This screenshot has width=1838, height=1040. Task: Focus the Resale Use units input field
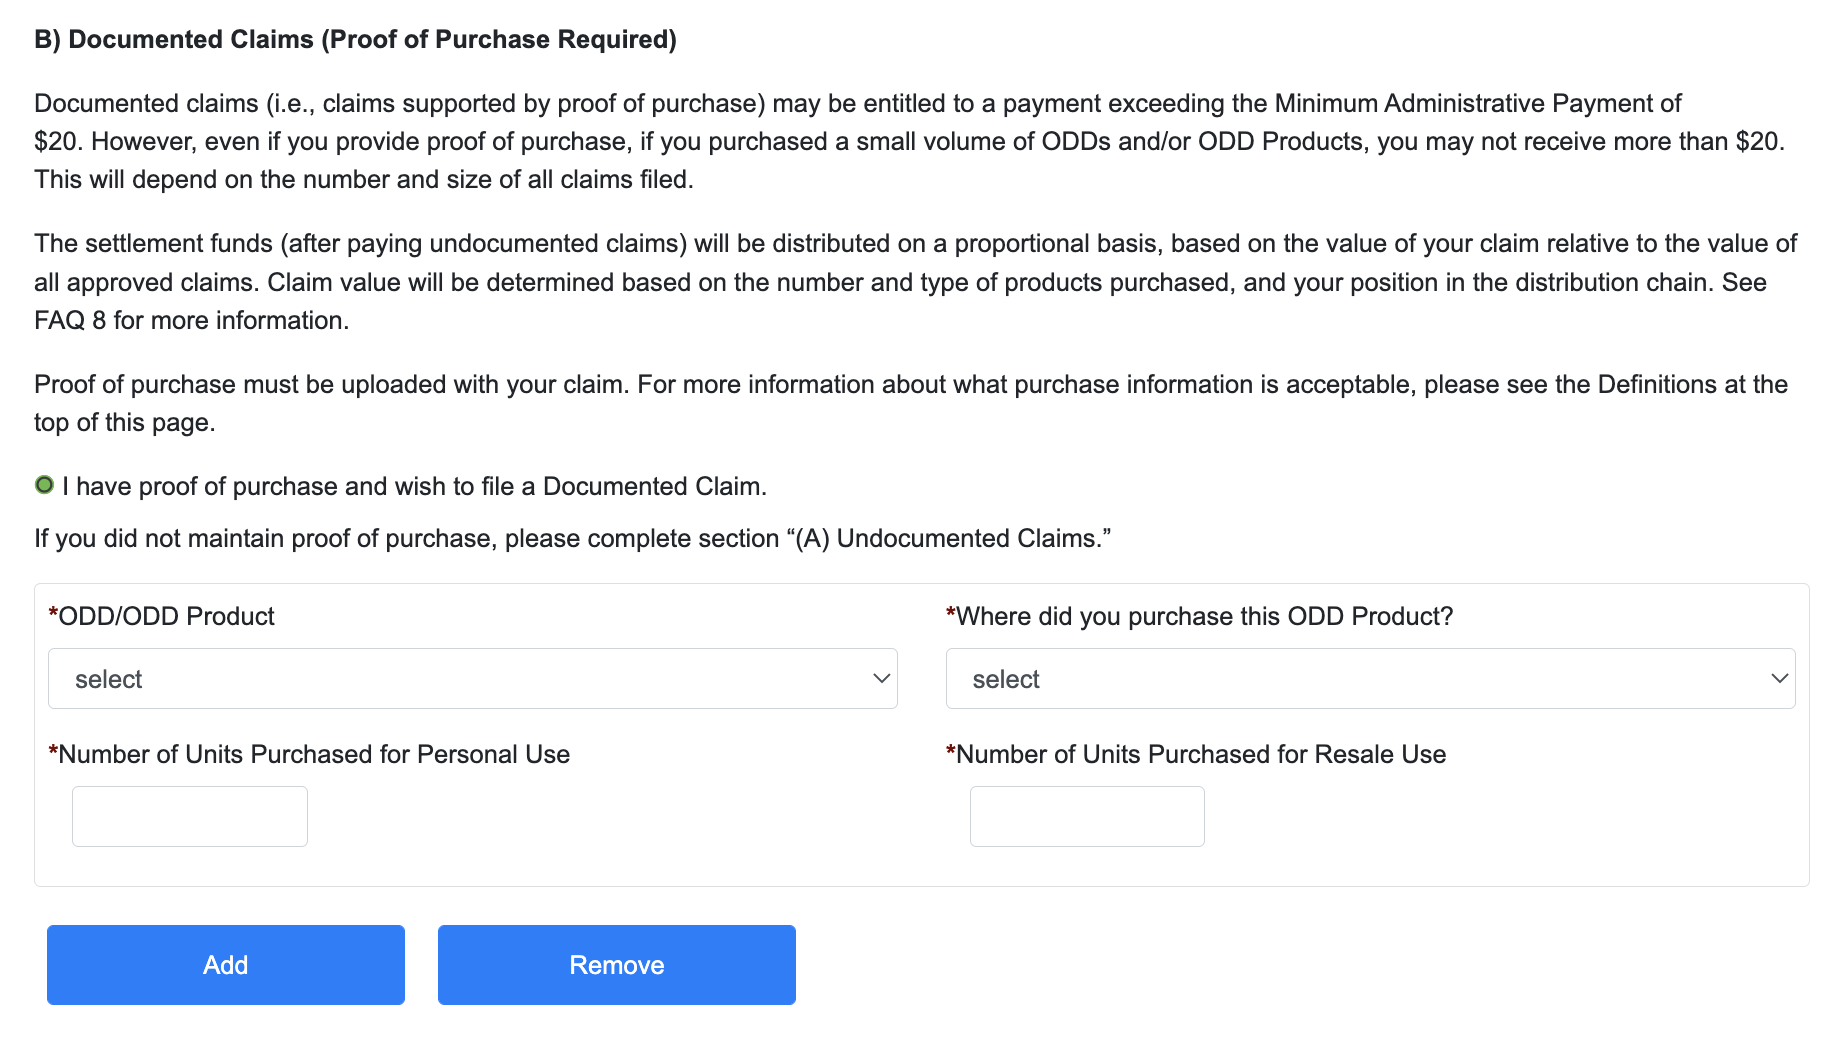pyautogui.click(x=1087, y=816)
